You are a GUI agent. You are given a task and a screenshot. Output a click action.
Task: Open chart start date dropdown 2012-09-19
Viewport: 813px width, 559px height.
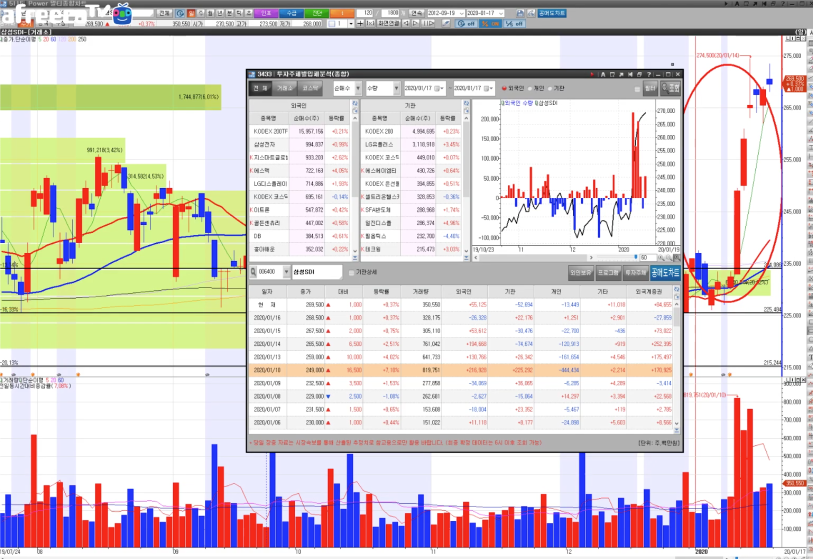460,13
